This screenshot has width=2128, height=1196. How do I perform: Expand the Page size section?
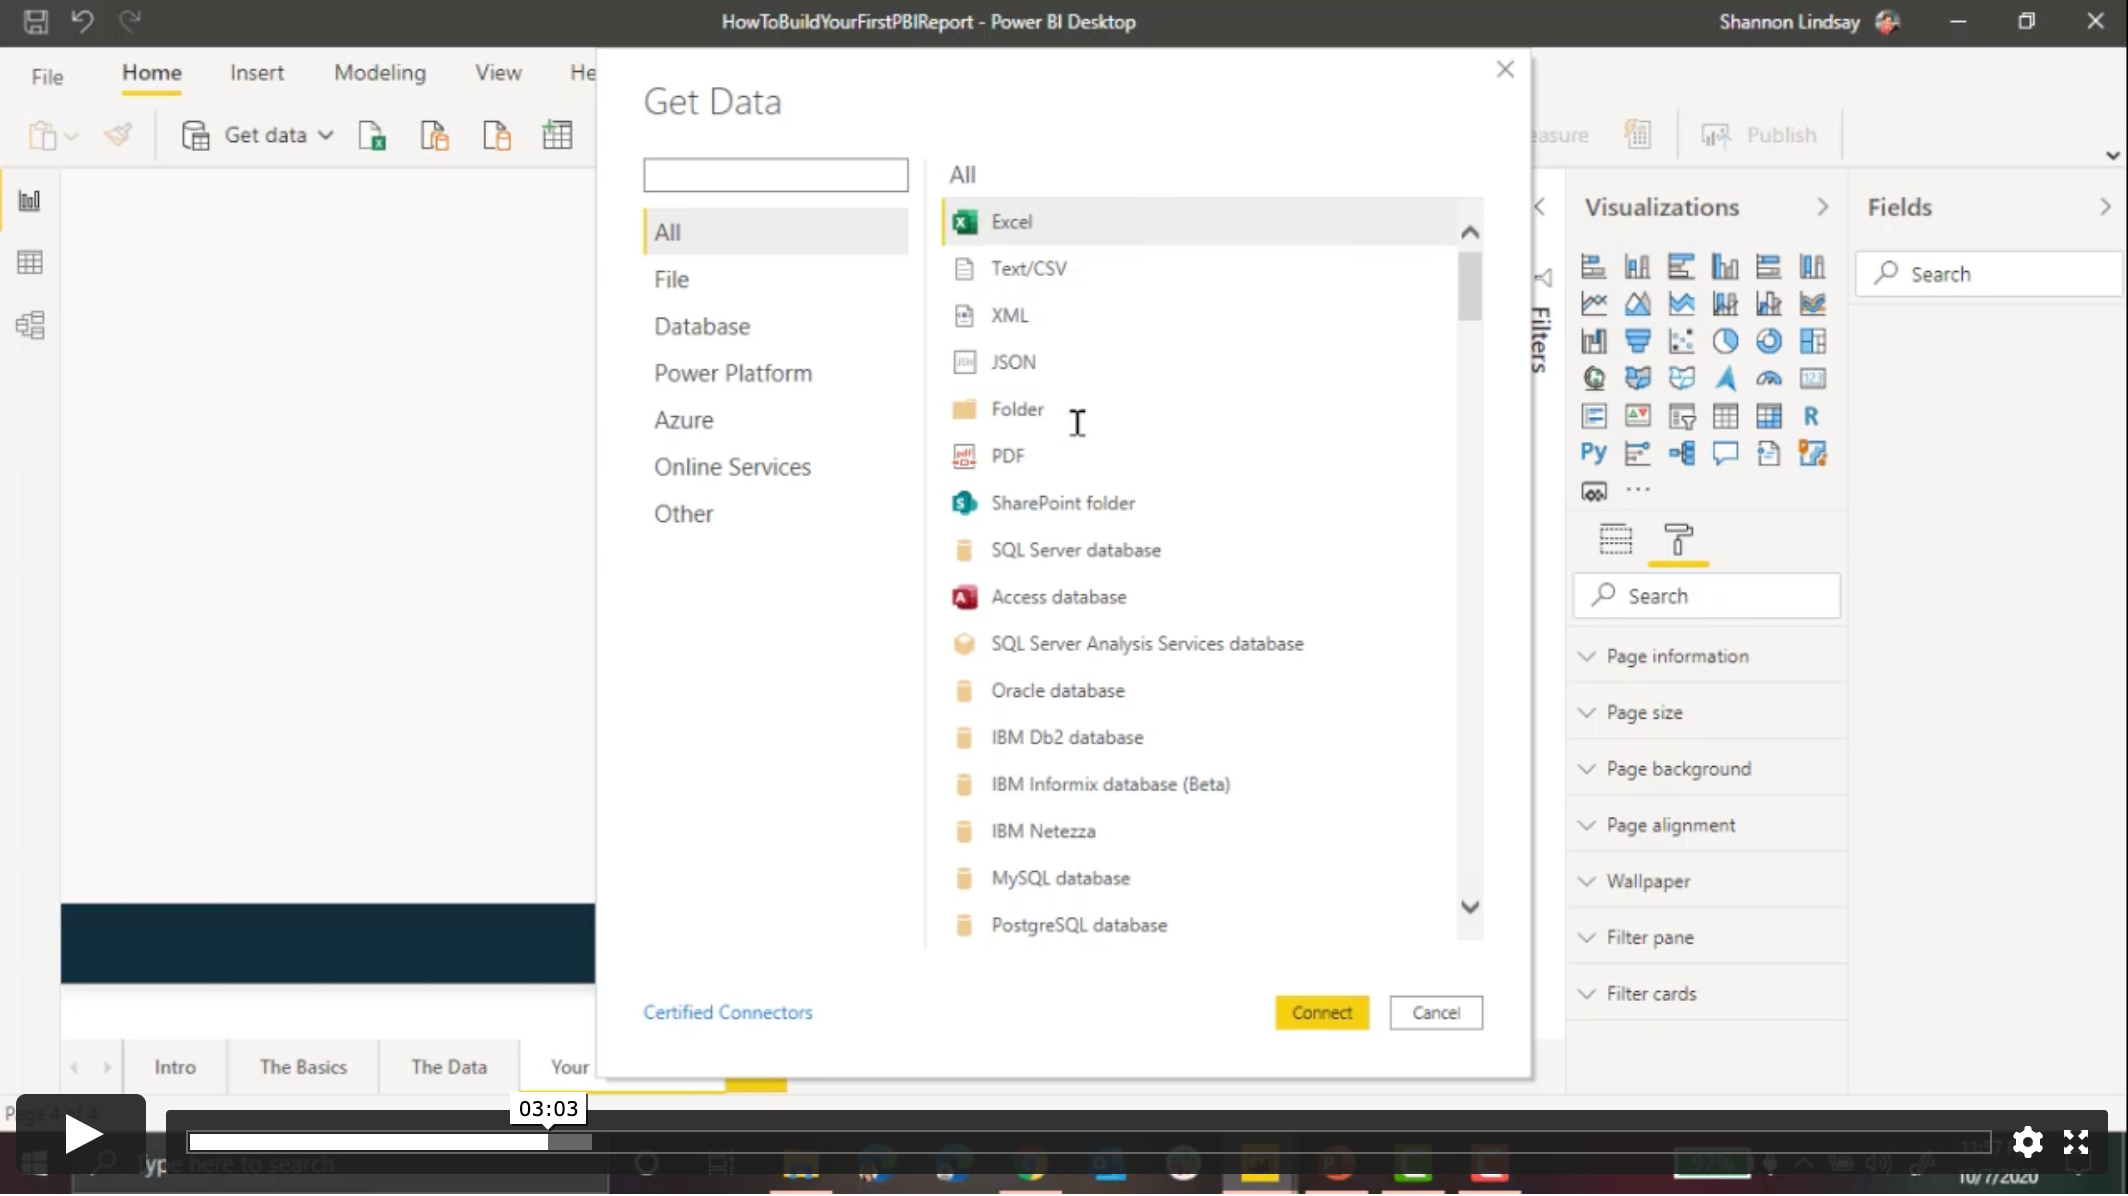pos(1706,713)
